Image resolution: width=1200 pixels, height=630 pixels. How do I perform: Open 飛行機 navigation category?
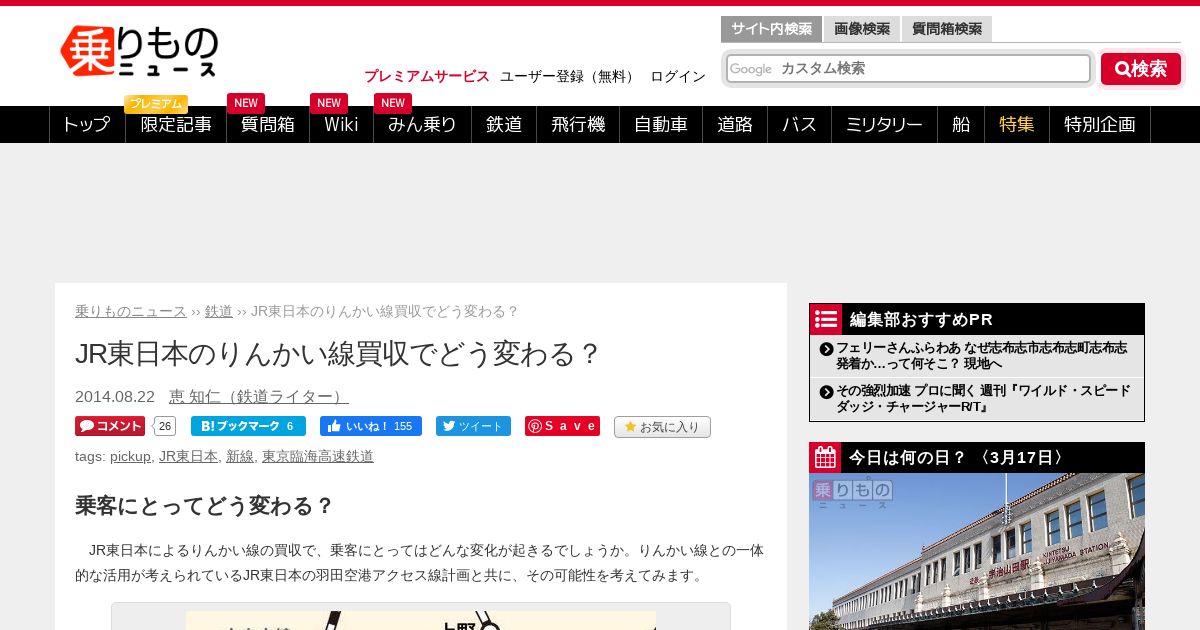click(578, 125)
